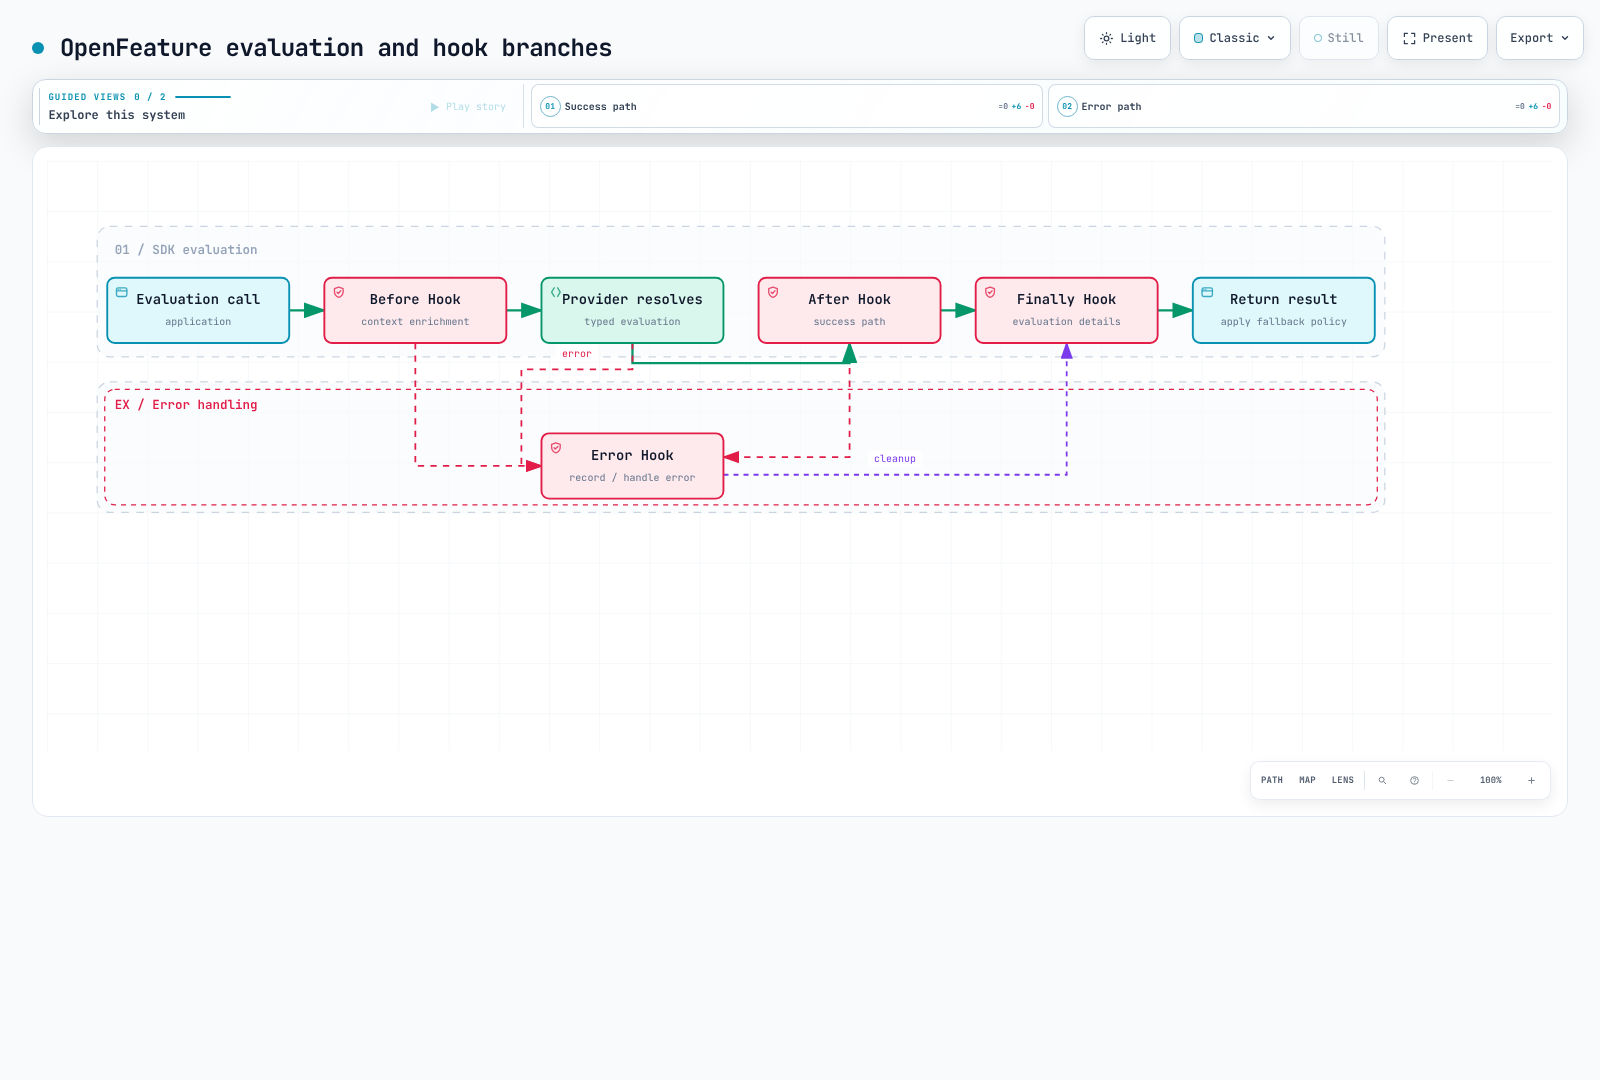
Task: Click the window icon on Evaluation call node
Action: [122, 292]
